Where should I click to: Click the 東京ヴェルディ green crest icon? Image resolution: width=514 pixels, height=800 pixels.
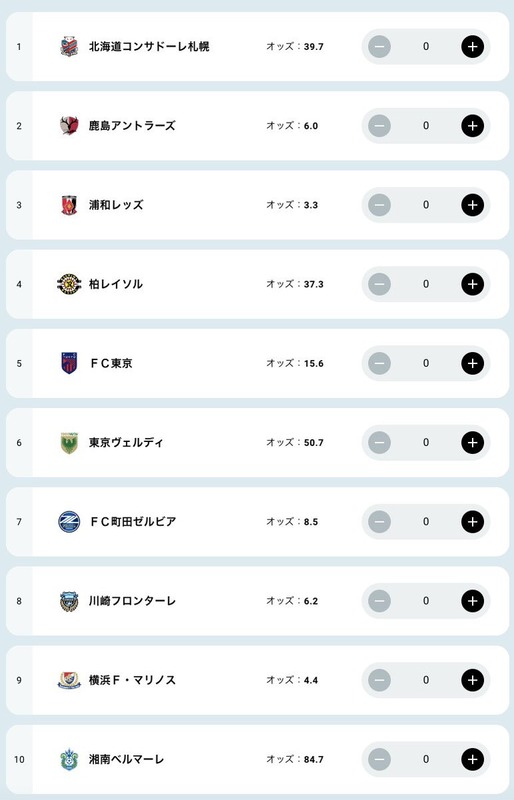(x=69, y=443)
